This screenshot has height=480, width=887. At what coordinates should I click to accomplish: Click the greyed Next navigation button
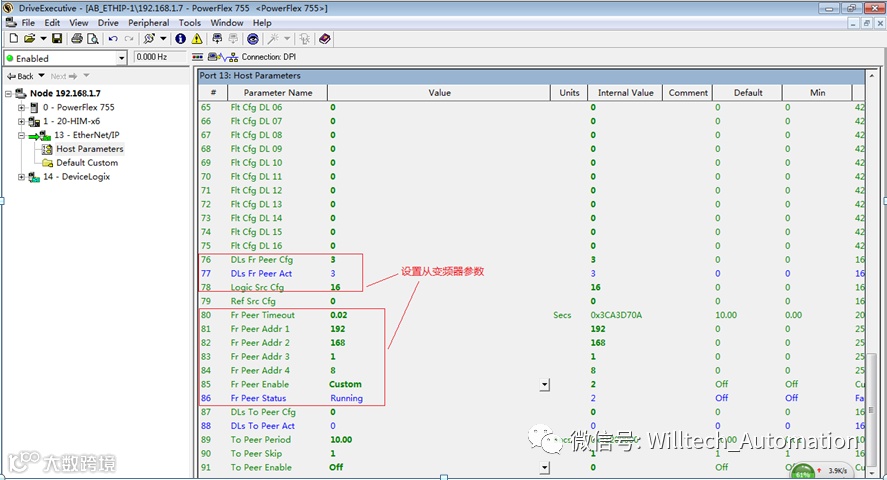63,76
